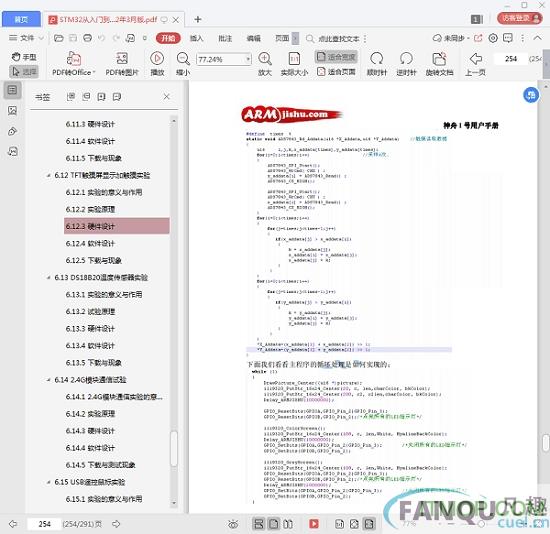Open bookmark 6.12.3 硬件设计
Viewport: 550px width, 534px height.
[117, 226]
